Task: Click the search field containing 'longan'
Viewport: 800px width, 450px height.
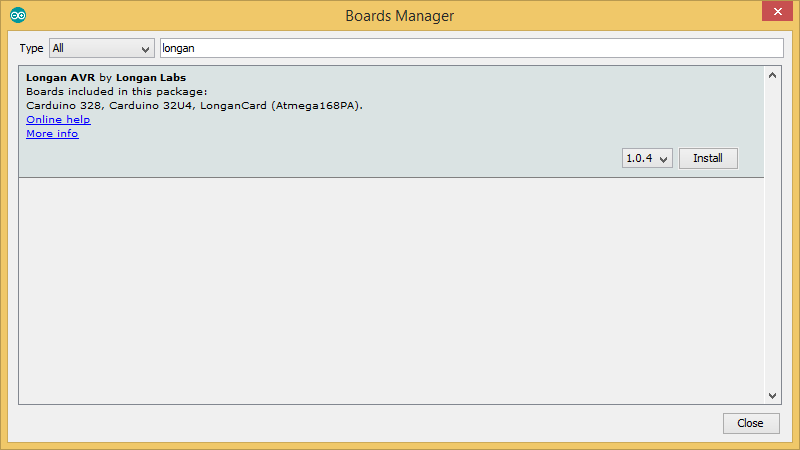Action: [471, 48]
